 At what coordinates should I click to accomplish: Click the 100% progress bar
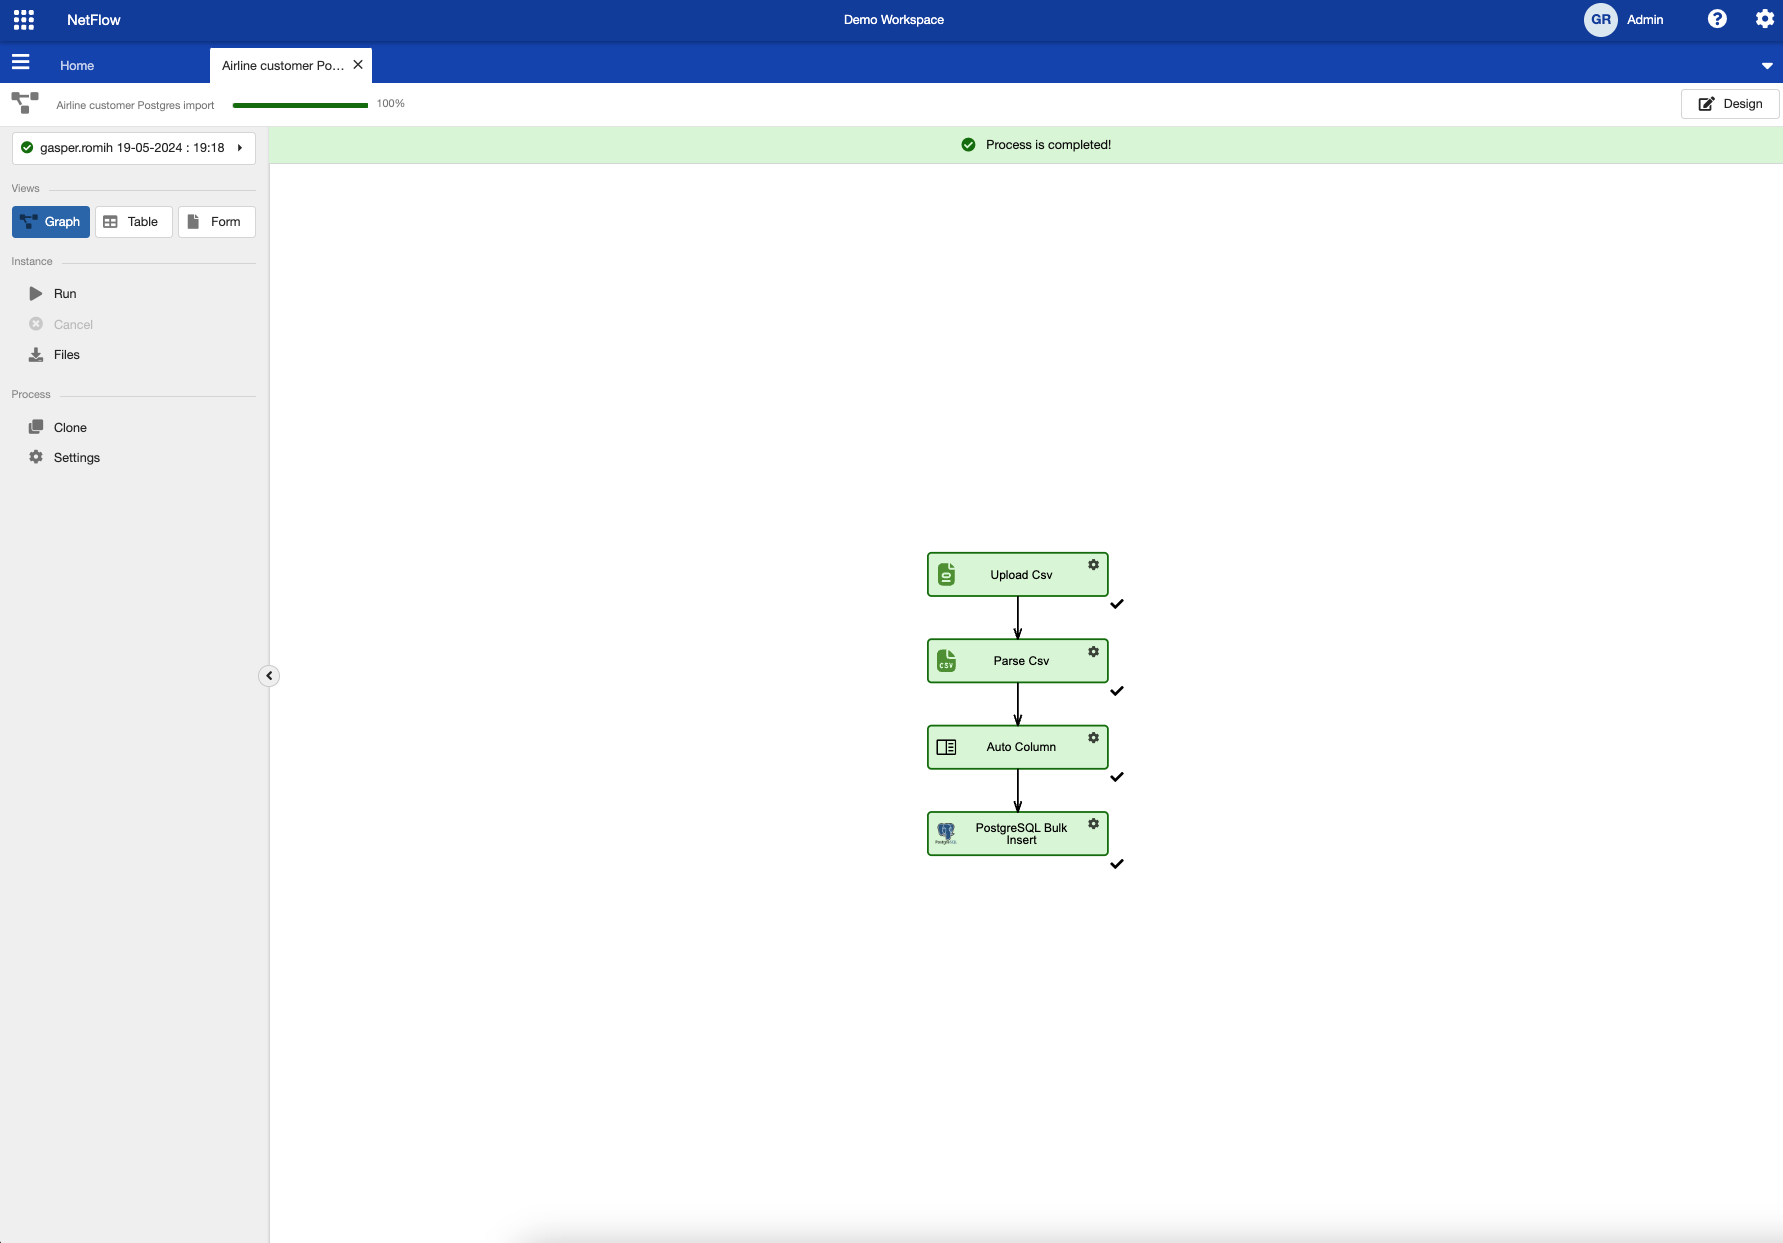[x=300, y=105]
